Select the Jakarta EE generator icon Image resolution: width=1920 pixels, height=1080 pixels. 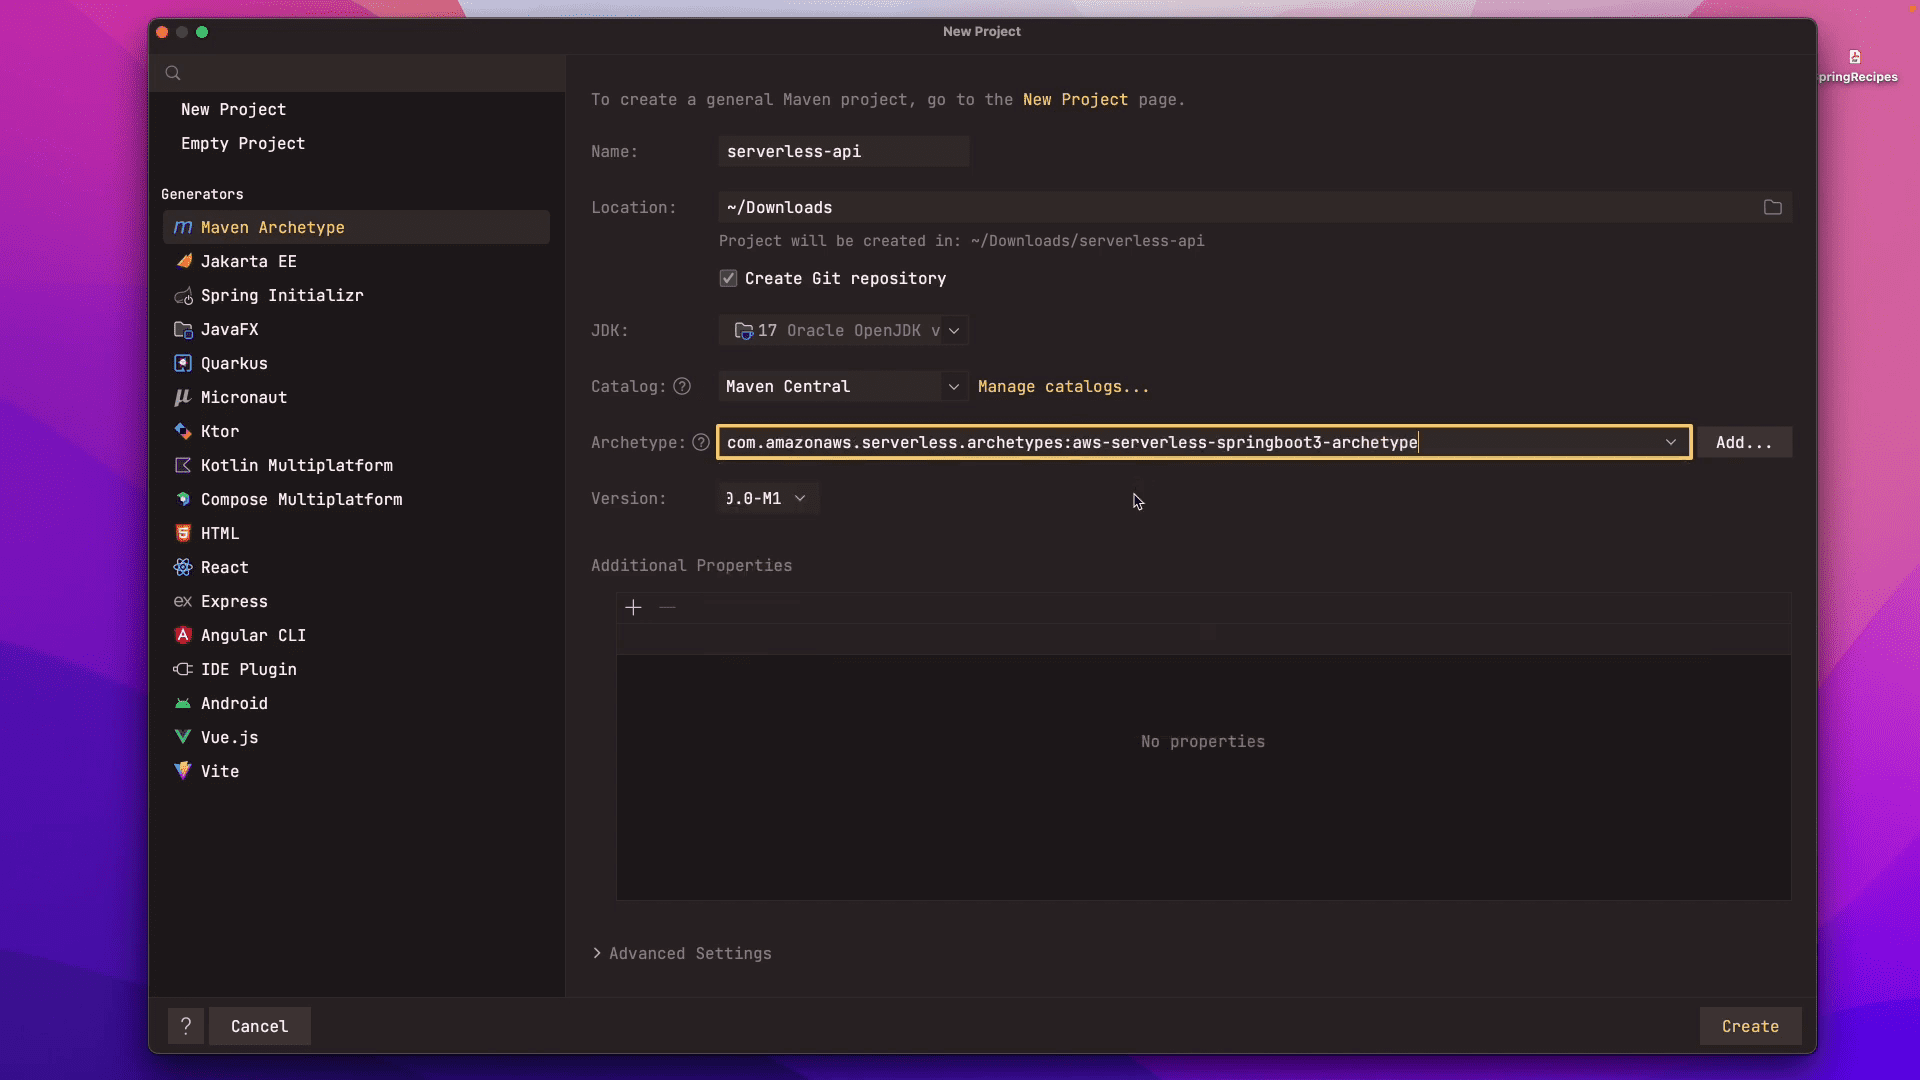pos(183,261)
